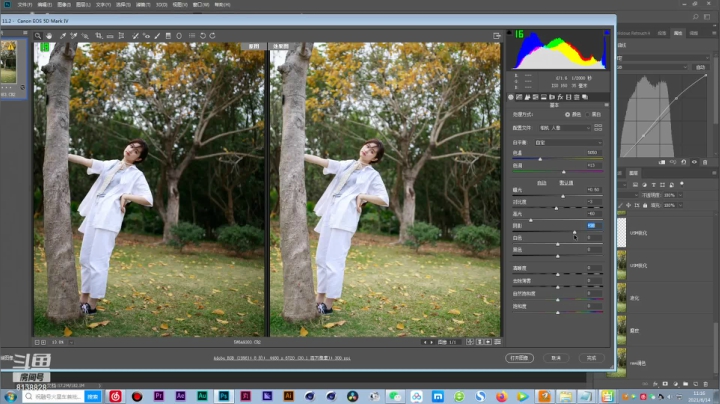Select the Color Sampler tool
The image size is (720, 404).
click(x=73, y=36)
